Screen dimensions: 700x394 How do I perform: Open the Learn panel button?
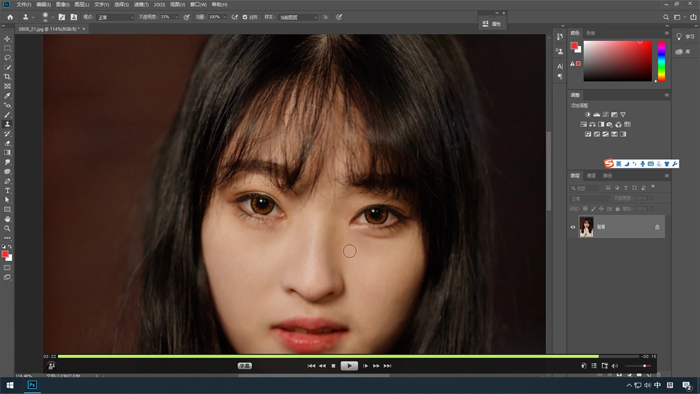click(685, 37)
